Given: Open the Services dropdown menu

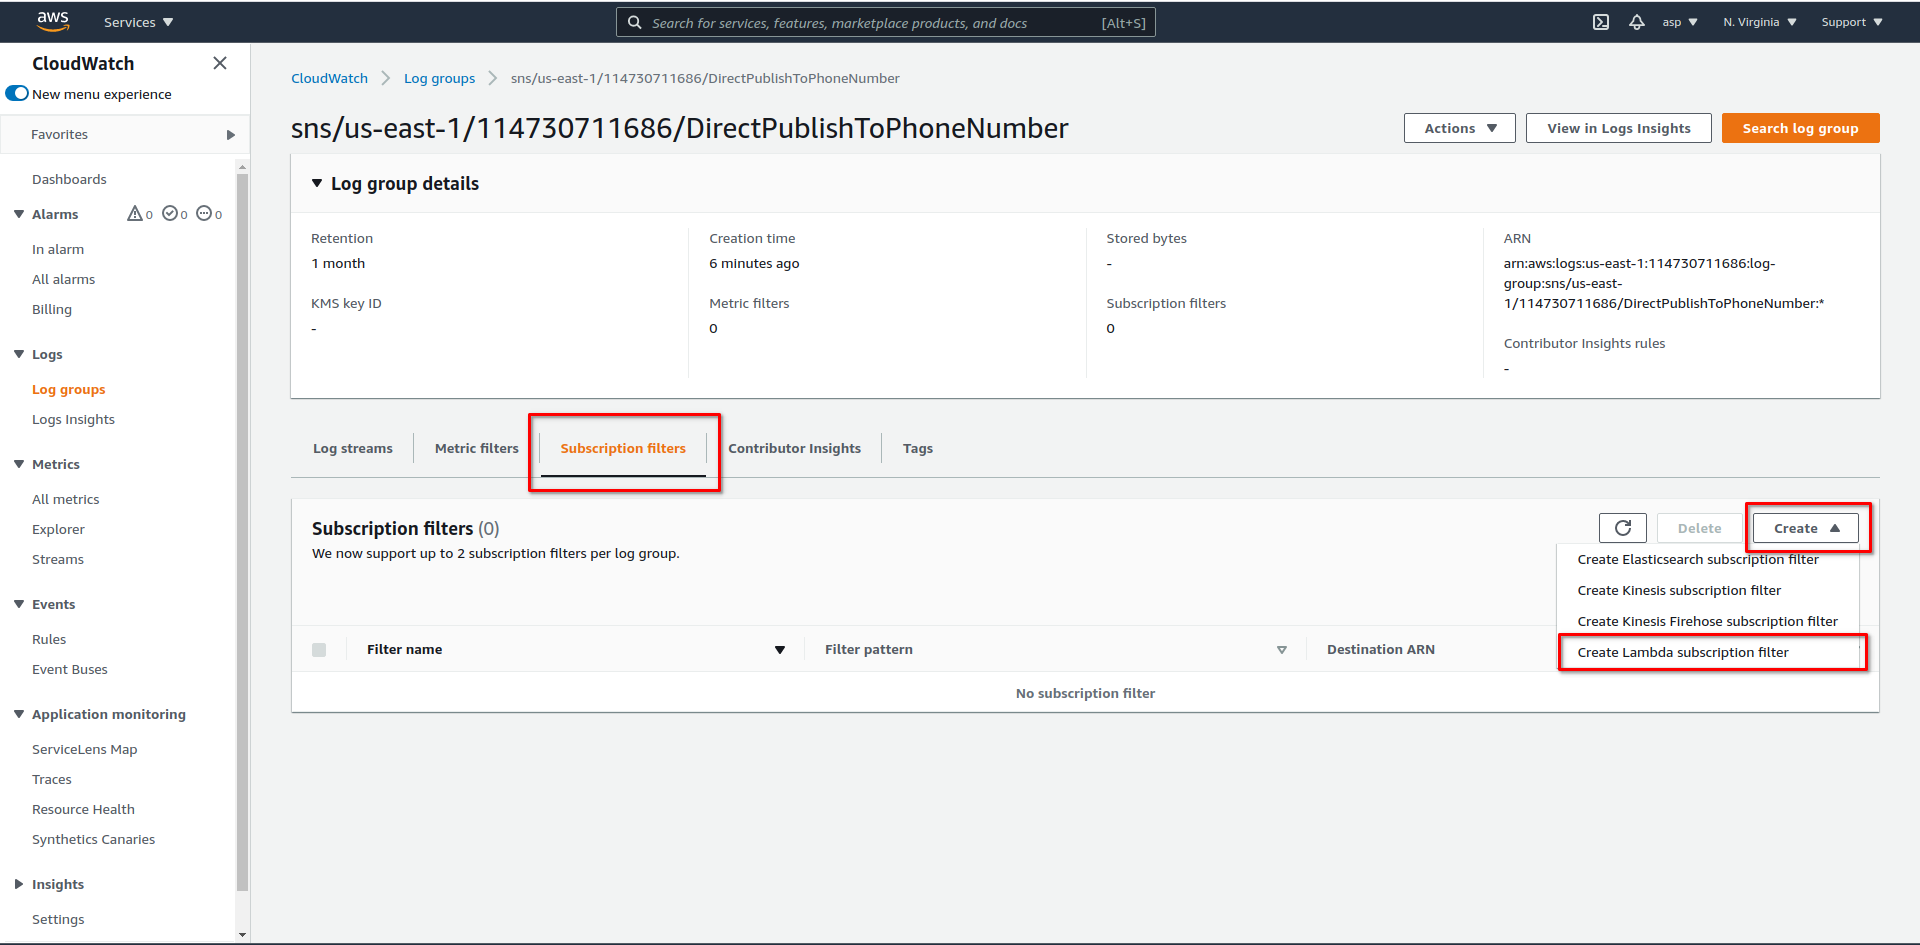Looking at the screenshot, I should pos(138,22).
